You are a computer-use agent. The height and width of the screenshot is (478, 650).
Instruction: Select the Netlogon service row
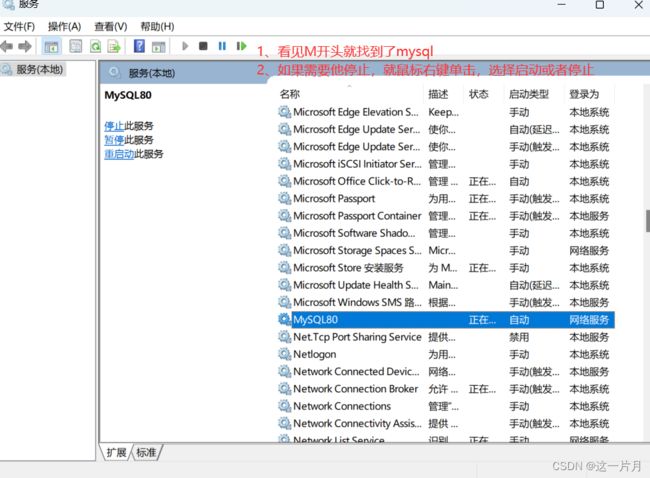(446, 354)
